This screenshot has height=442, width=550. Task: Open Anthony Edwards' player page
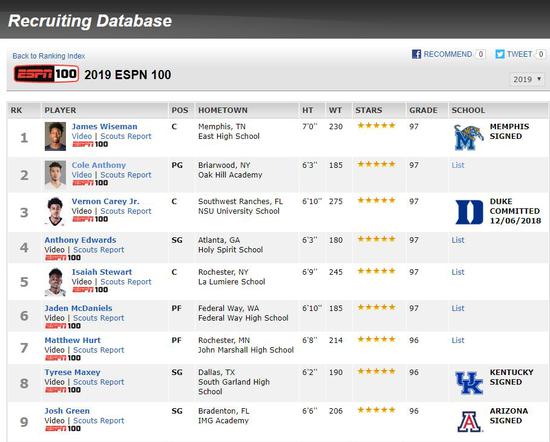coord(80,240)
